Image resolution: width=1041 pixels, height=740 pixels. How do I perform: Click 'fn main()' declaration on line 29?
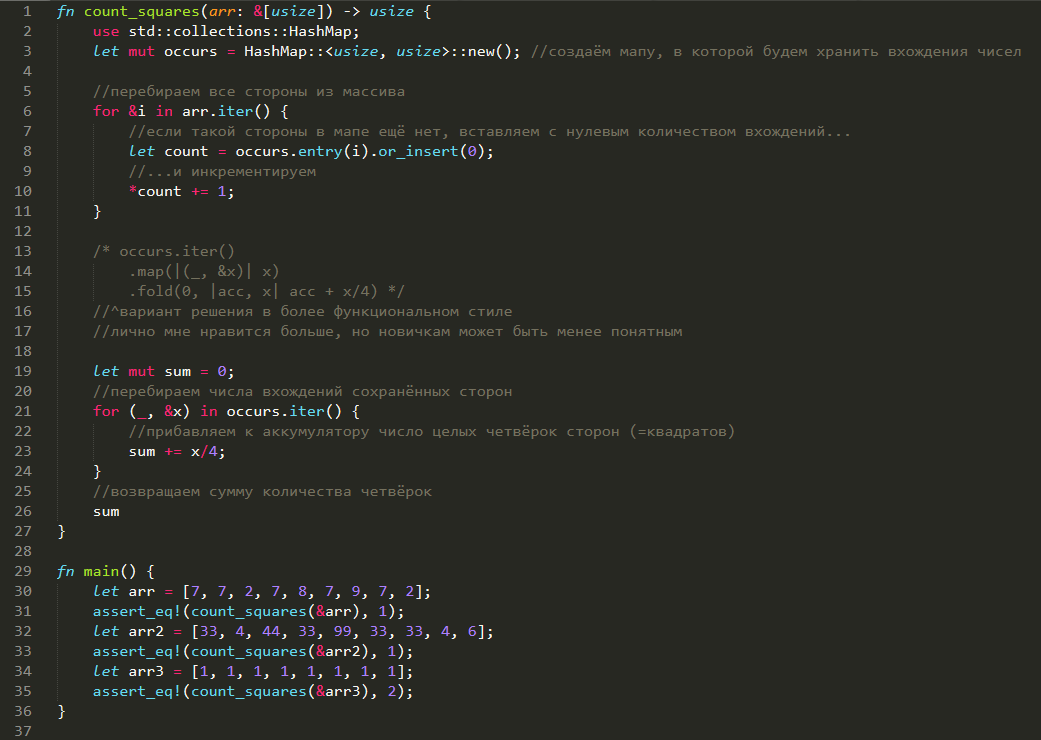point(105,571)
